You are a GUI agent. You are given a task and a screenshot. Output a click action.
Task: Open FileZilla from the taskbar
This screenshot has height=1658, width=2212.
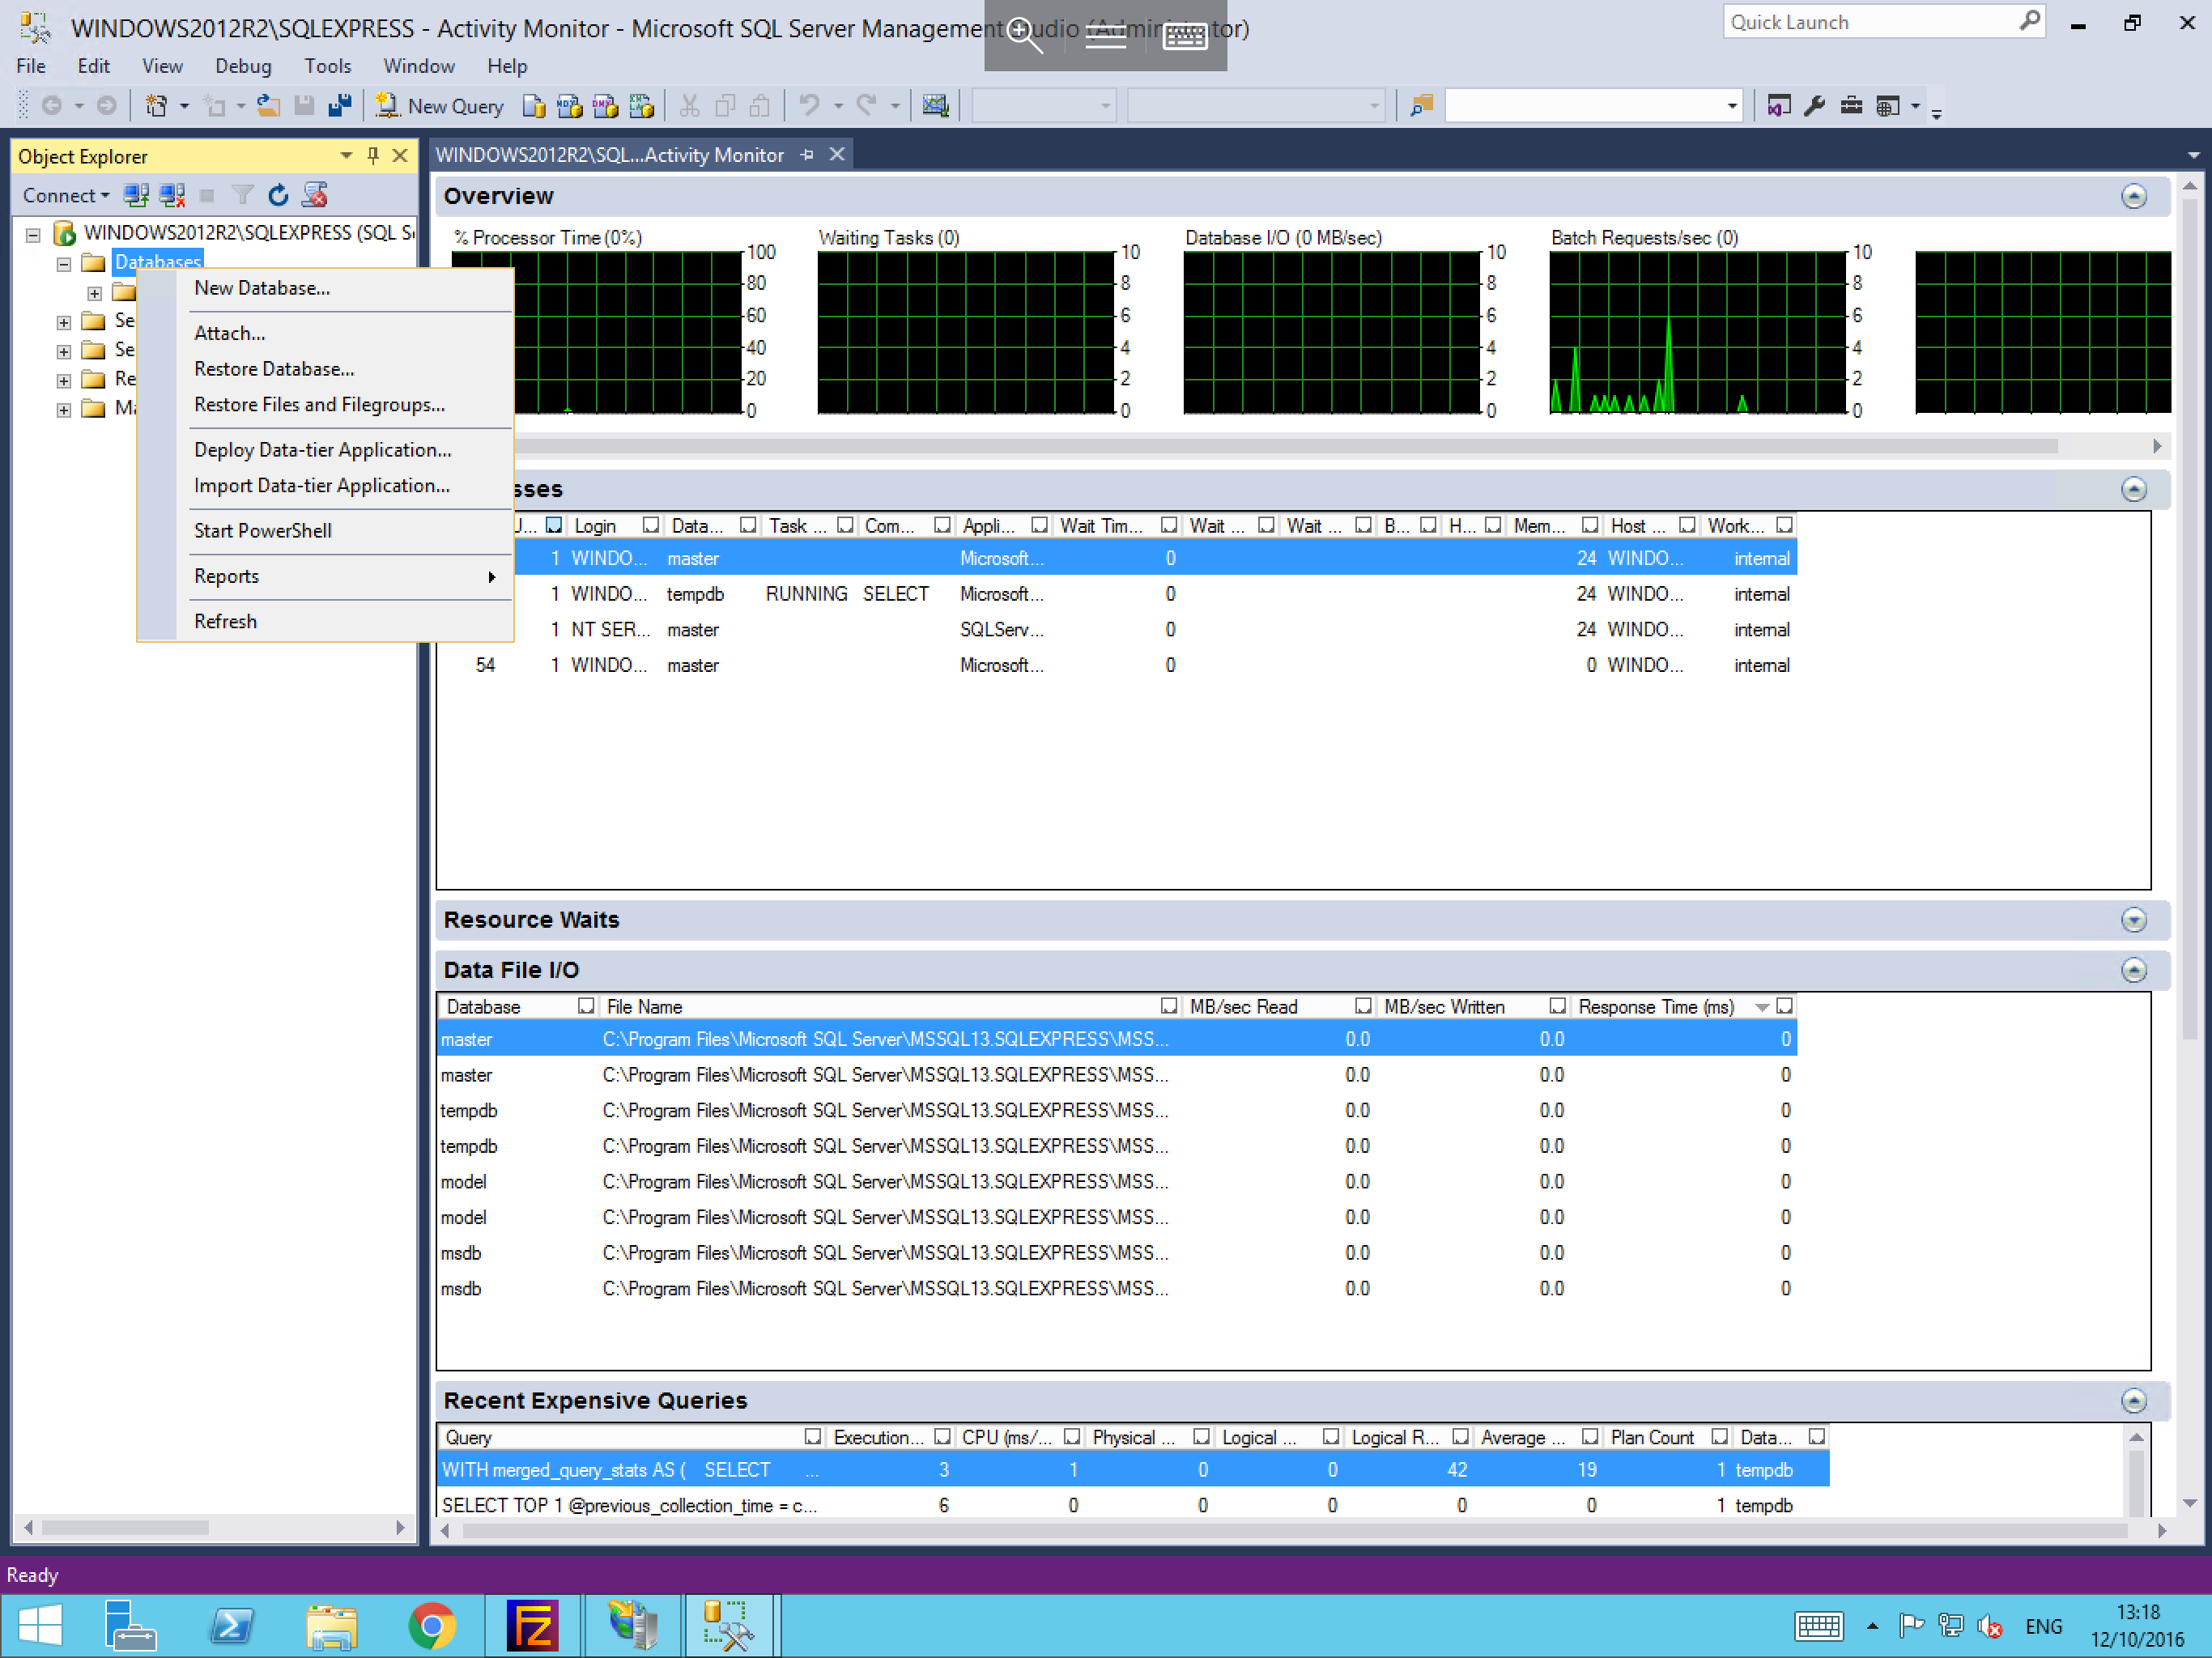click(x=532, y=1626)
